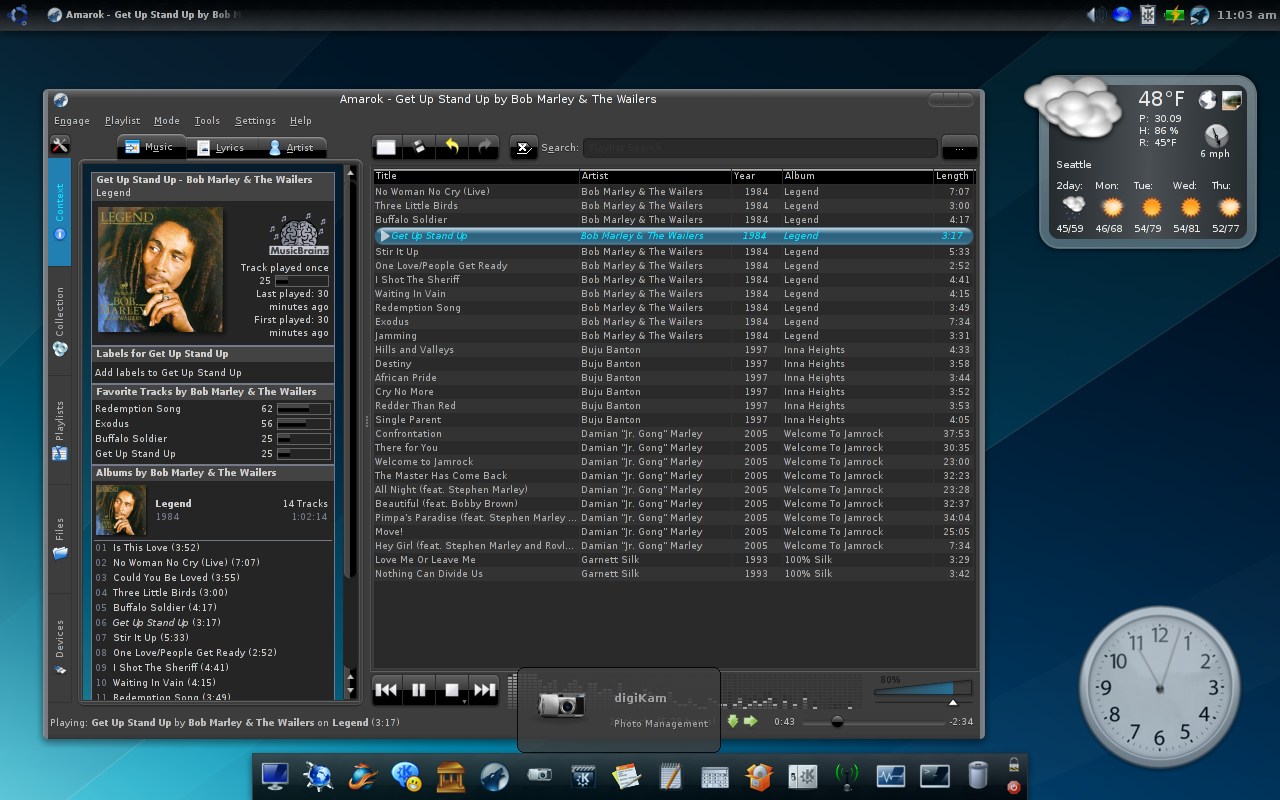Switch to the Lyrics tab
The width and height of the screenshot is (1280, 800).
coord(221,148)
